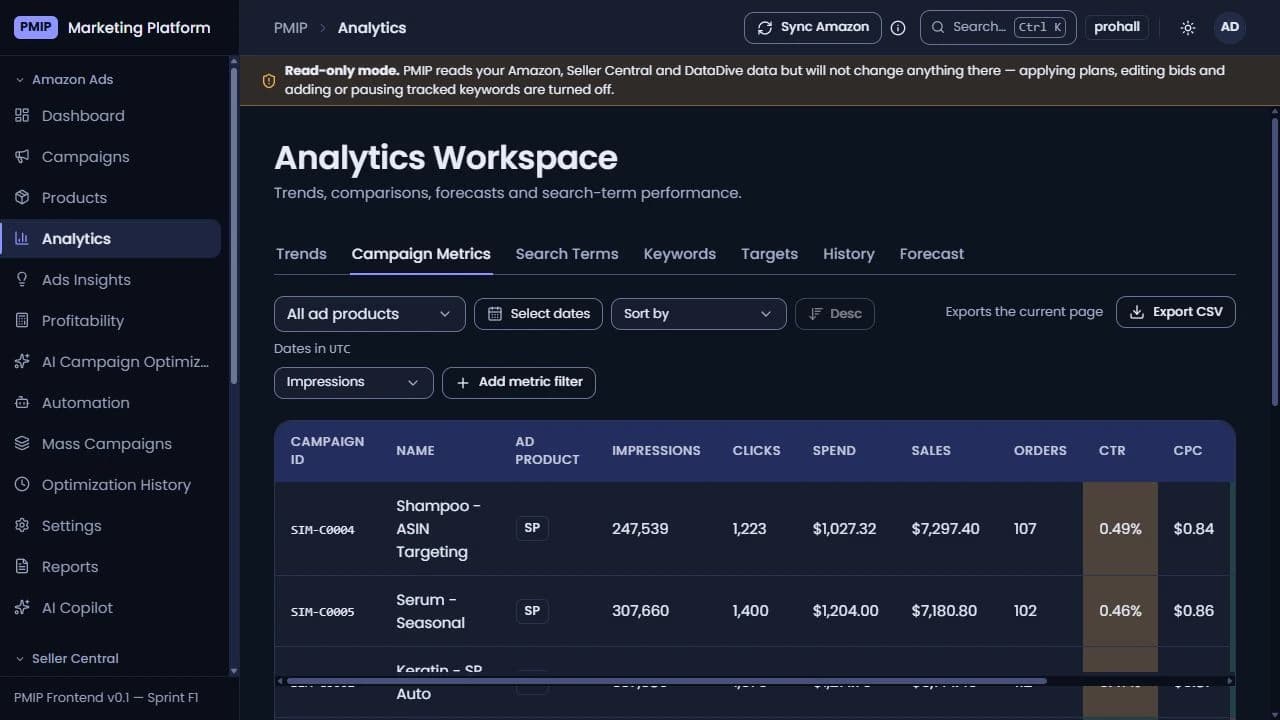Switch to the Forecast tab

pos(932,254)
